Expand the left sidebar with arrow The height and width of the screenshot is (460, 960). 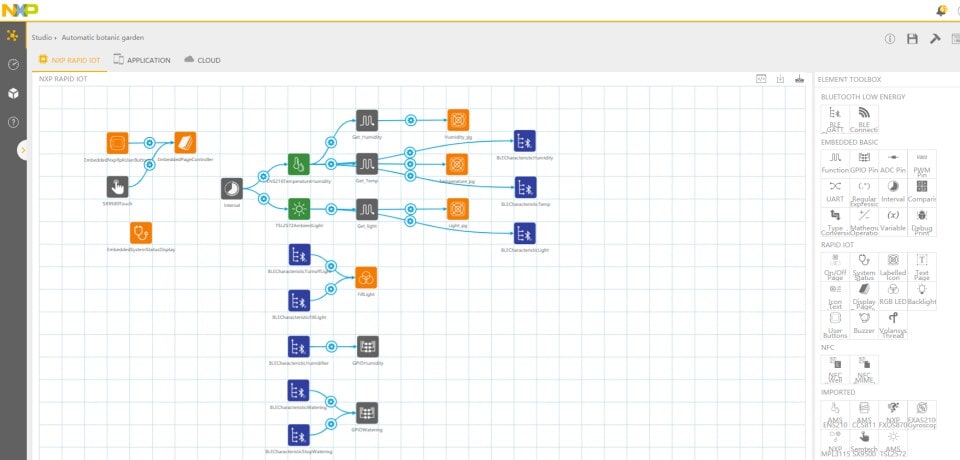[23, 150]
